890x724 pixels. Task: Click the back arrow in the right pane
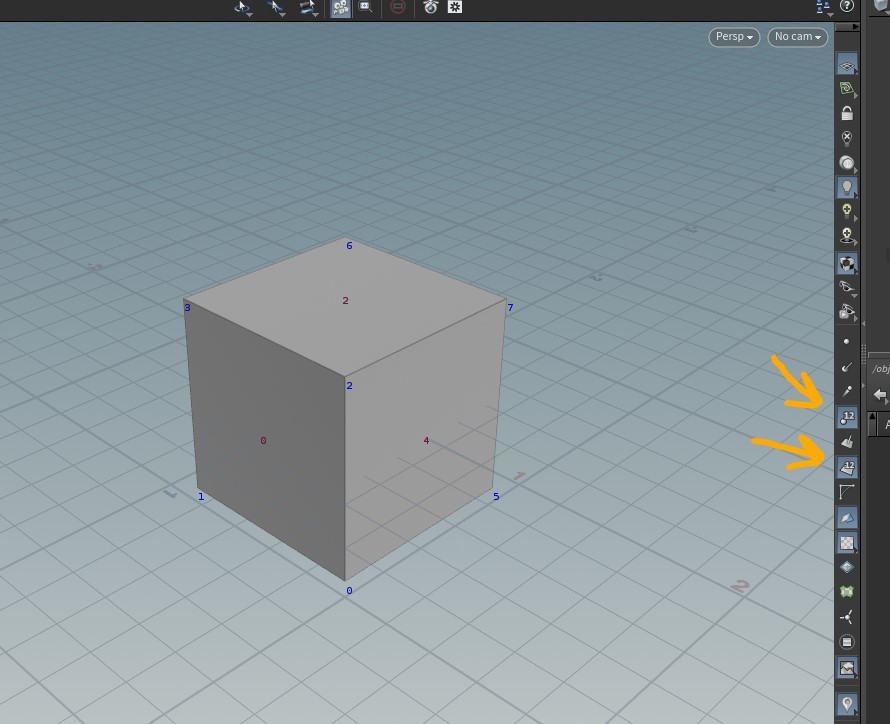coord(880,395)
